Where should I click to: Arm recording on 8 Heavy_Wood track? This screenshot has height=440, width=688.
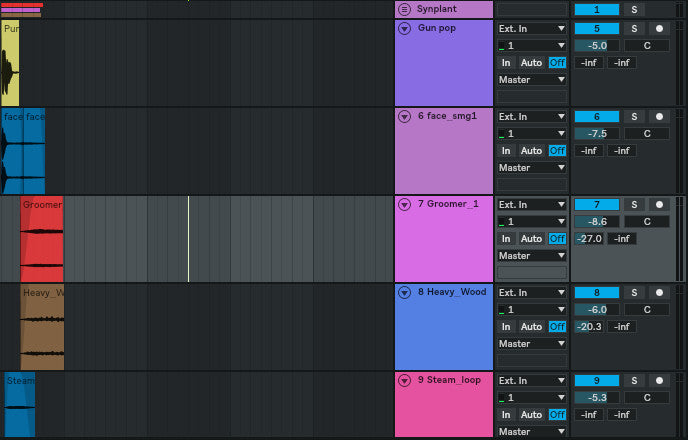pos(659,293)
